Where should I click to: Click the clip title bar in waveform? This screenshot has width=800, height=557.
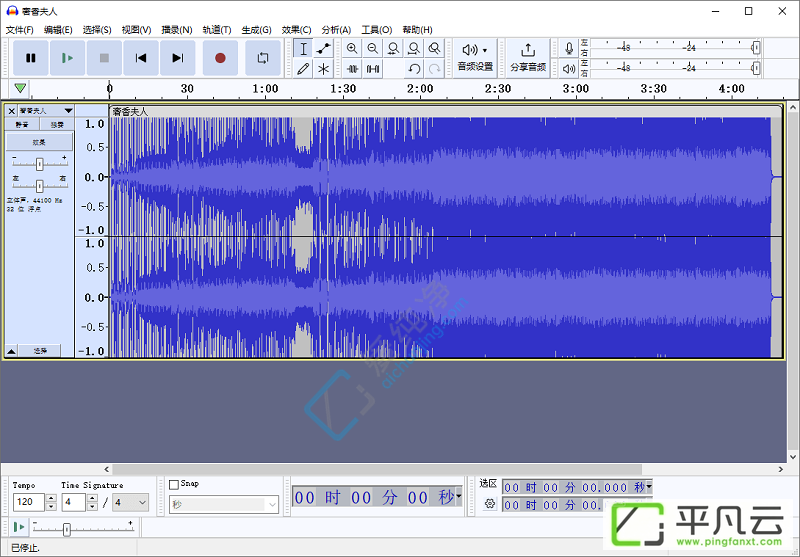444,111
